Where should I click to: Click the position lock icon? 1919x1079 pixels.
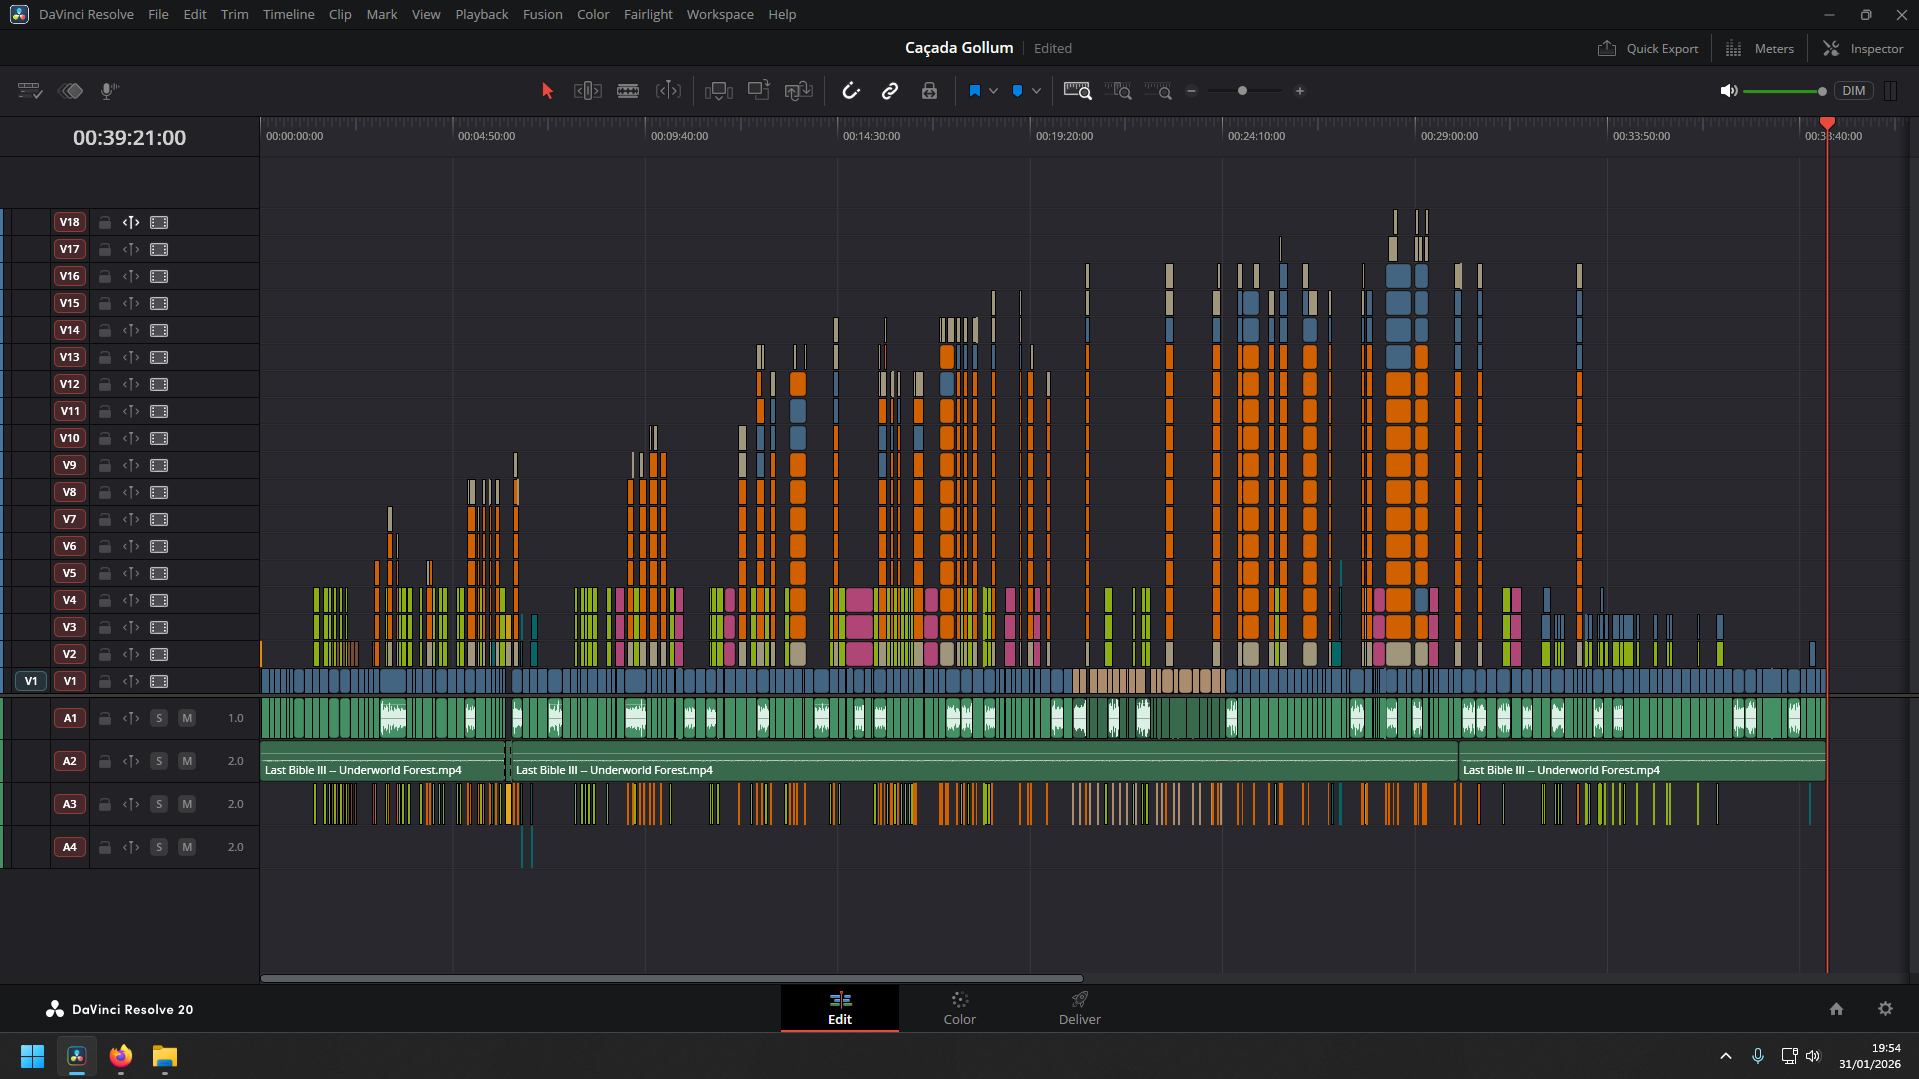(x=929, y=91)
